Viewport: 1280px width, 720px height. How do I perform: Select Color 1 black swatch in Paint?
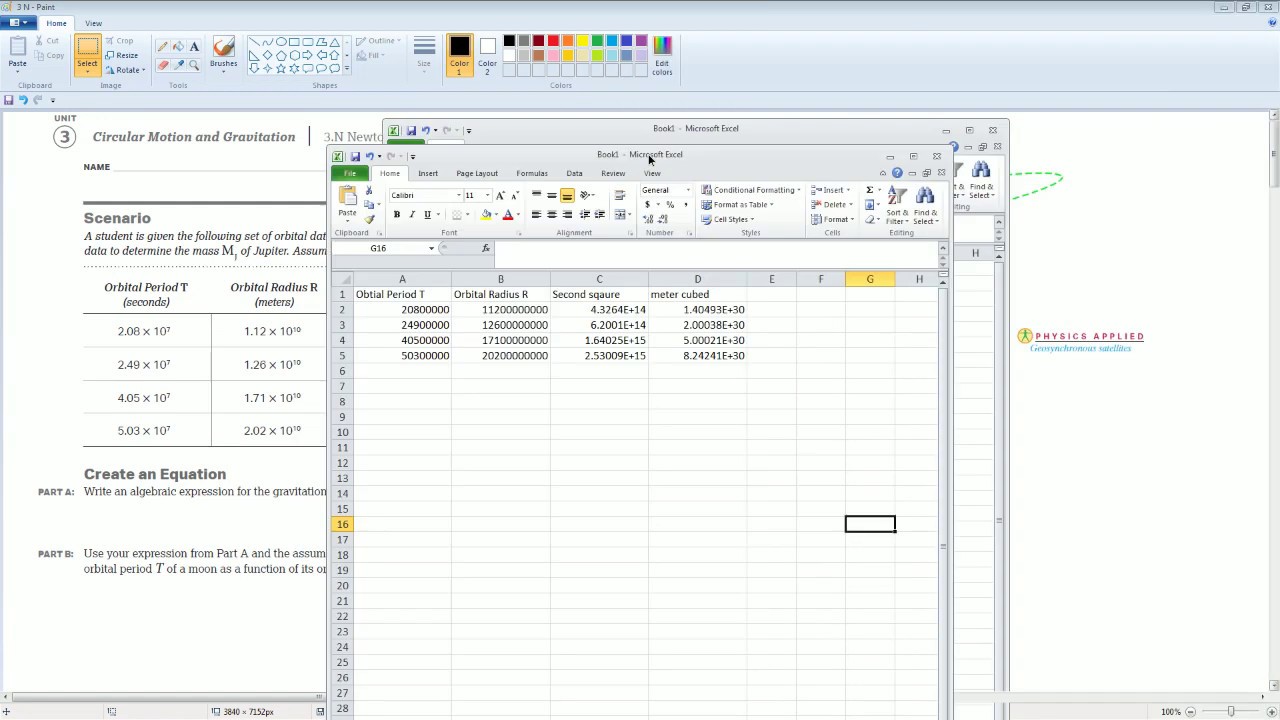[x=459, y=55]
